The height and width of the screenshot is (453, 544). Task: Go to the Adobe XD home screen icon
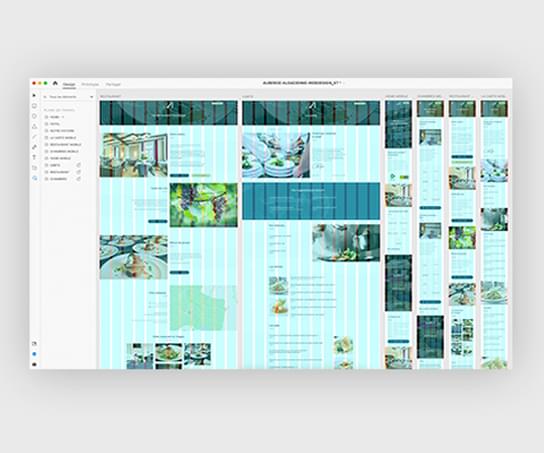tap(55, 83)
